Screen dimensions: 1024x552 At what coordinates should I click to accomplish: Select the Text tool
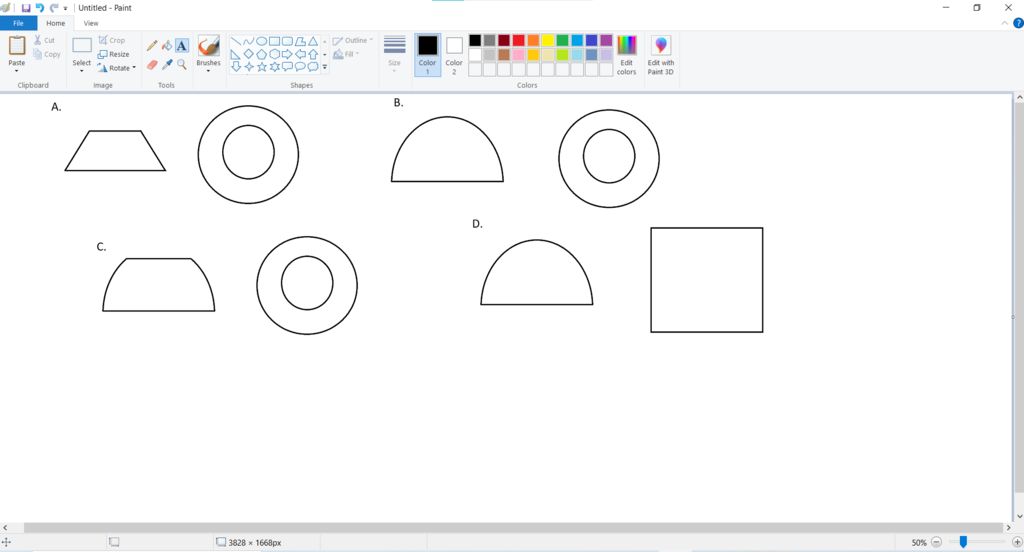[x=182, y=45]
